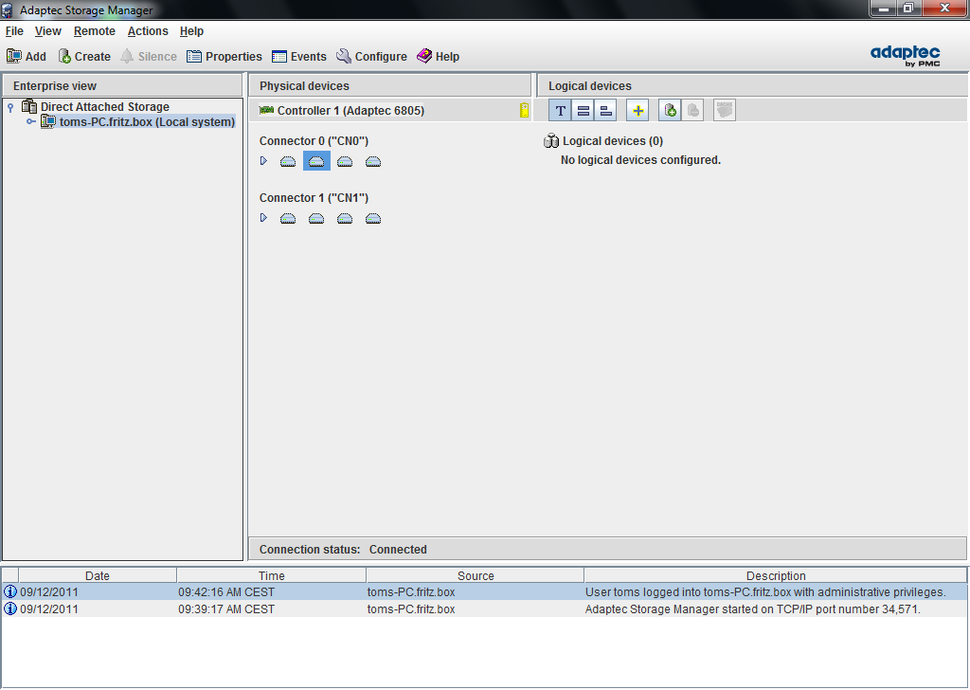The height and width of the screenshot is (690, 970).
Task: Click the greyed delete logical device icon
Action: point(693,111)
